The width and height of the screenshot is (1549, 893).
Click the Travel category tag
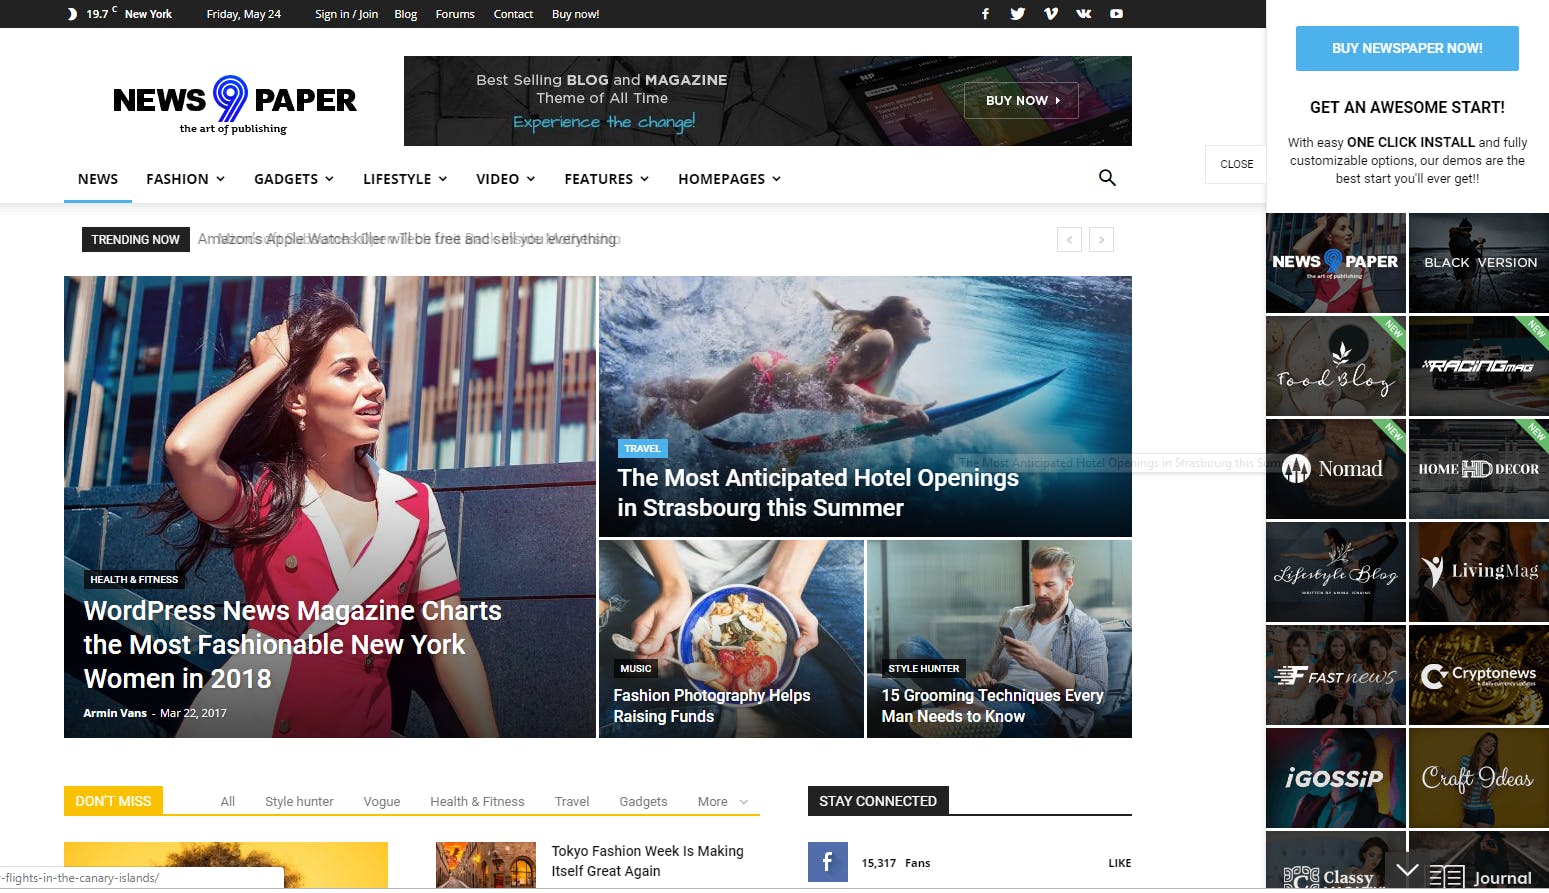click(642, 448)
